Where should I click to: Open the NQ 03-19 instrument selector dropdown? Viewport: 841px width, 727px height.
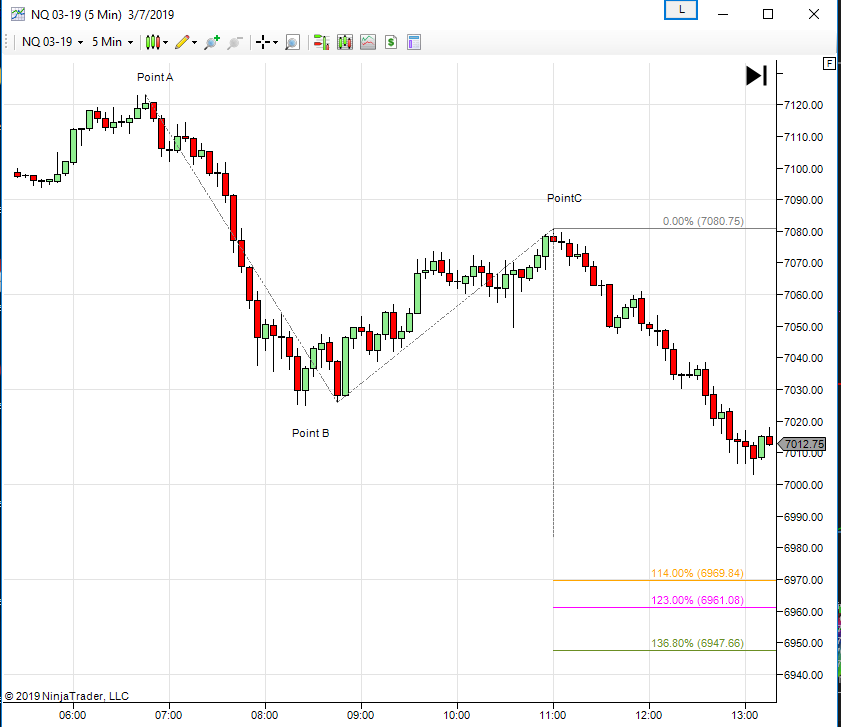pyautogui.click(x=53, y=42)
